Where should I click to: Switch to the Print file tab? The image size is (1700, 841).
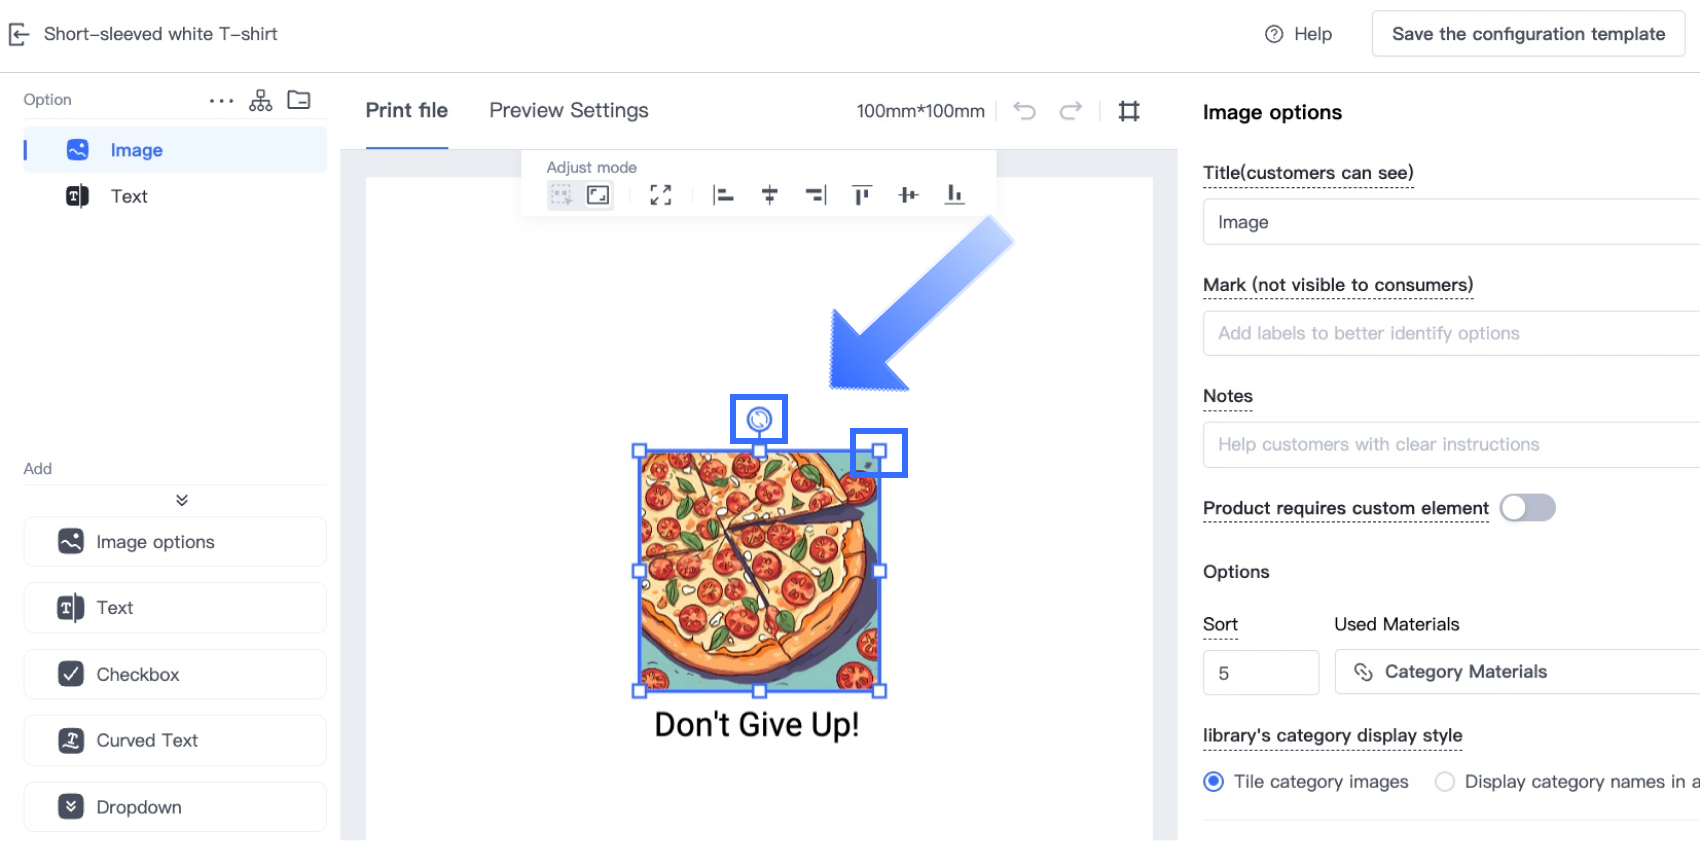(x=407, y=111)
